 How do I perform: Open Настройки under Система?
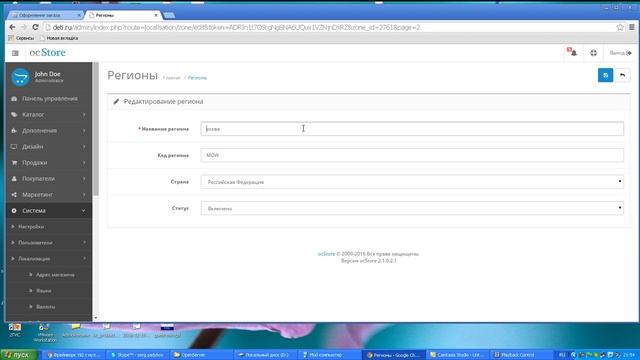pos(31,227)
